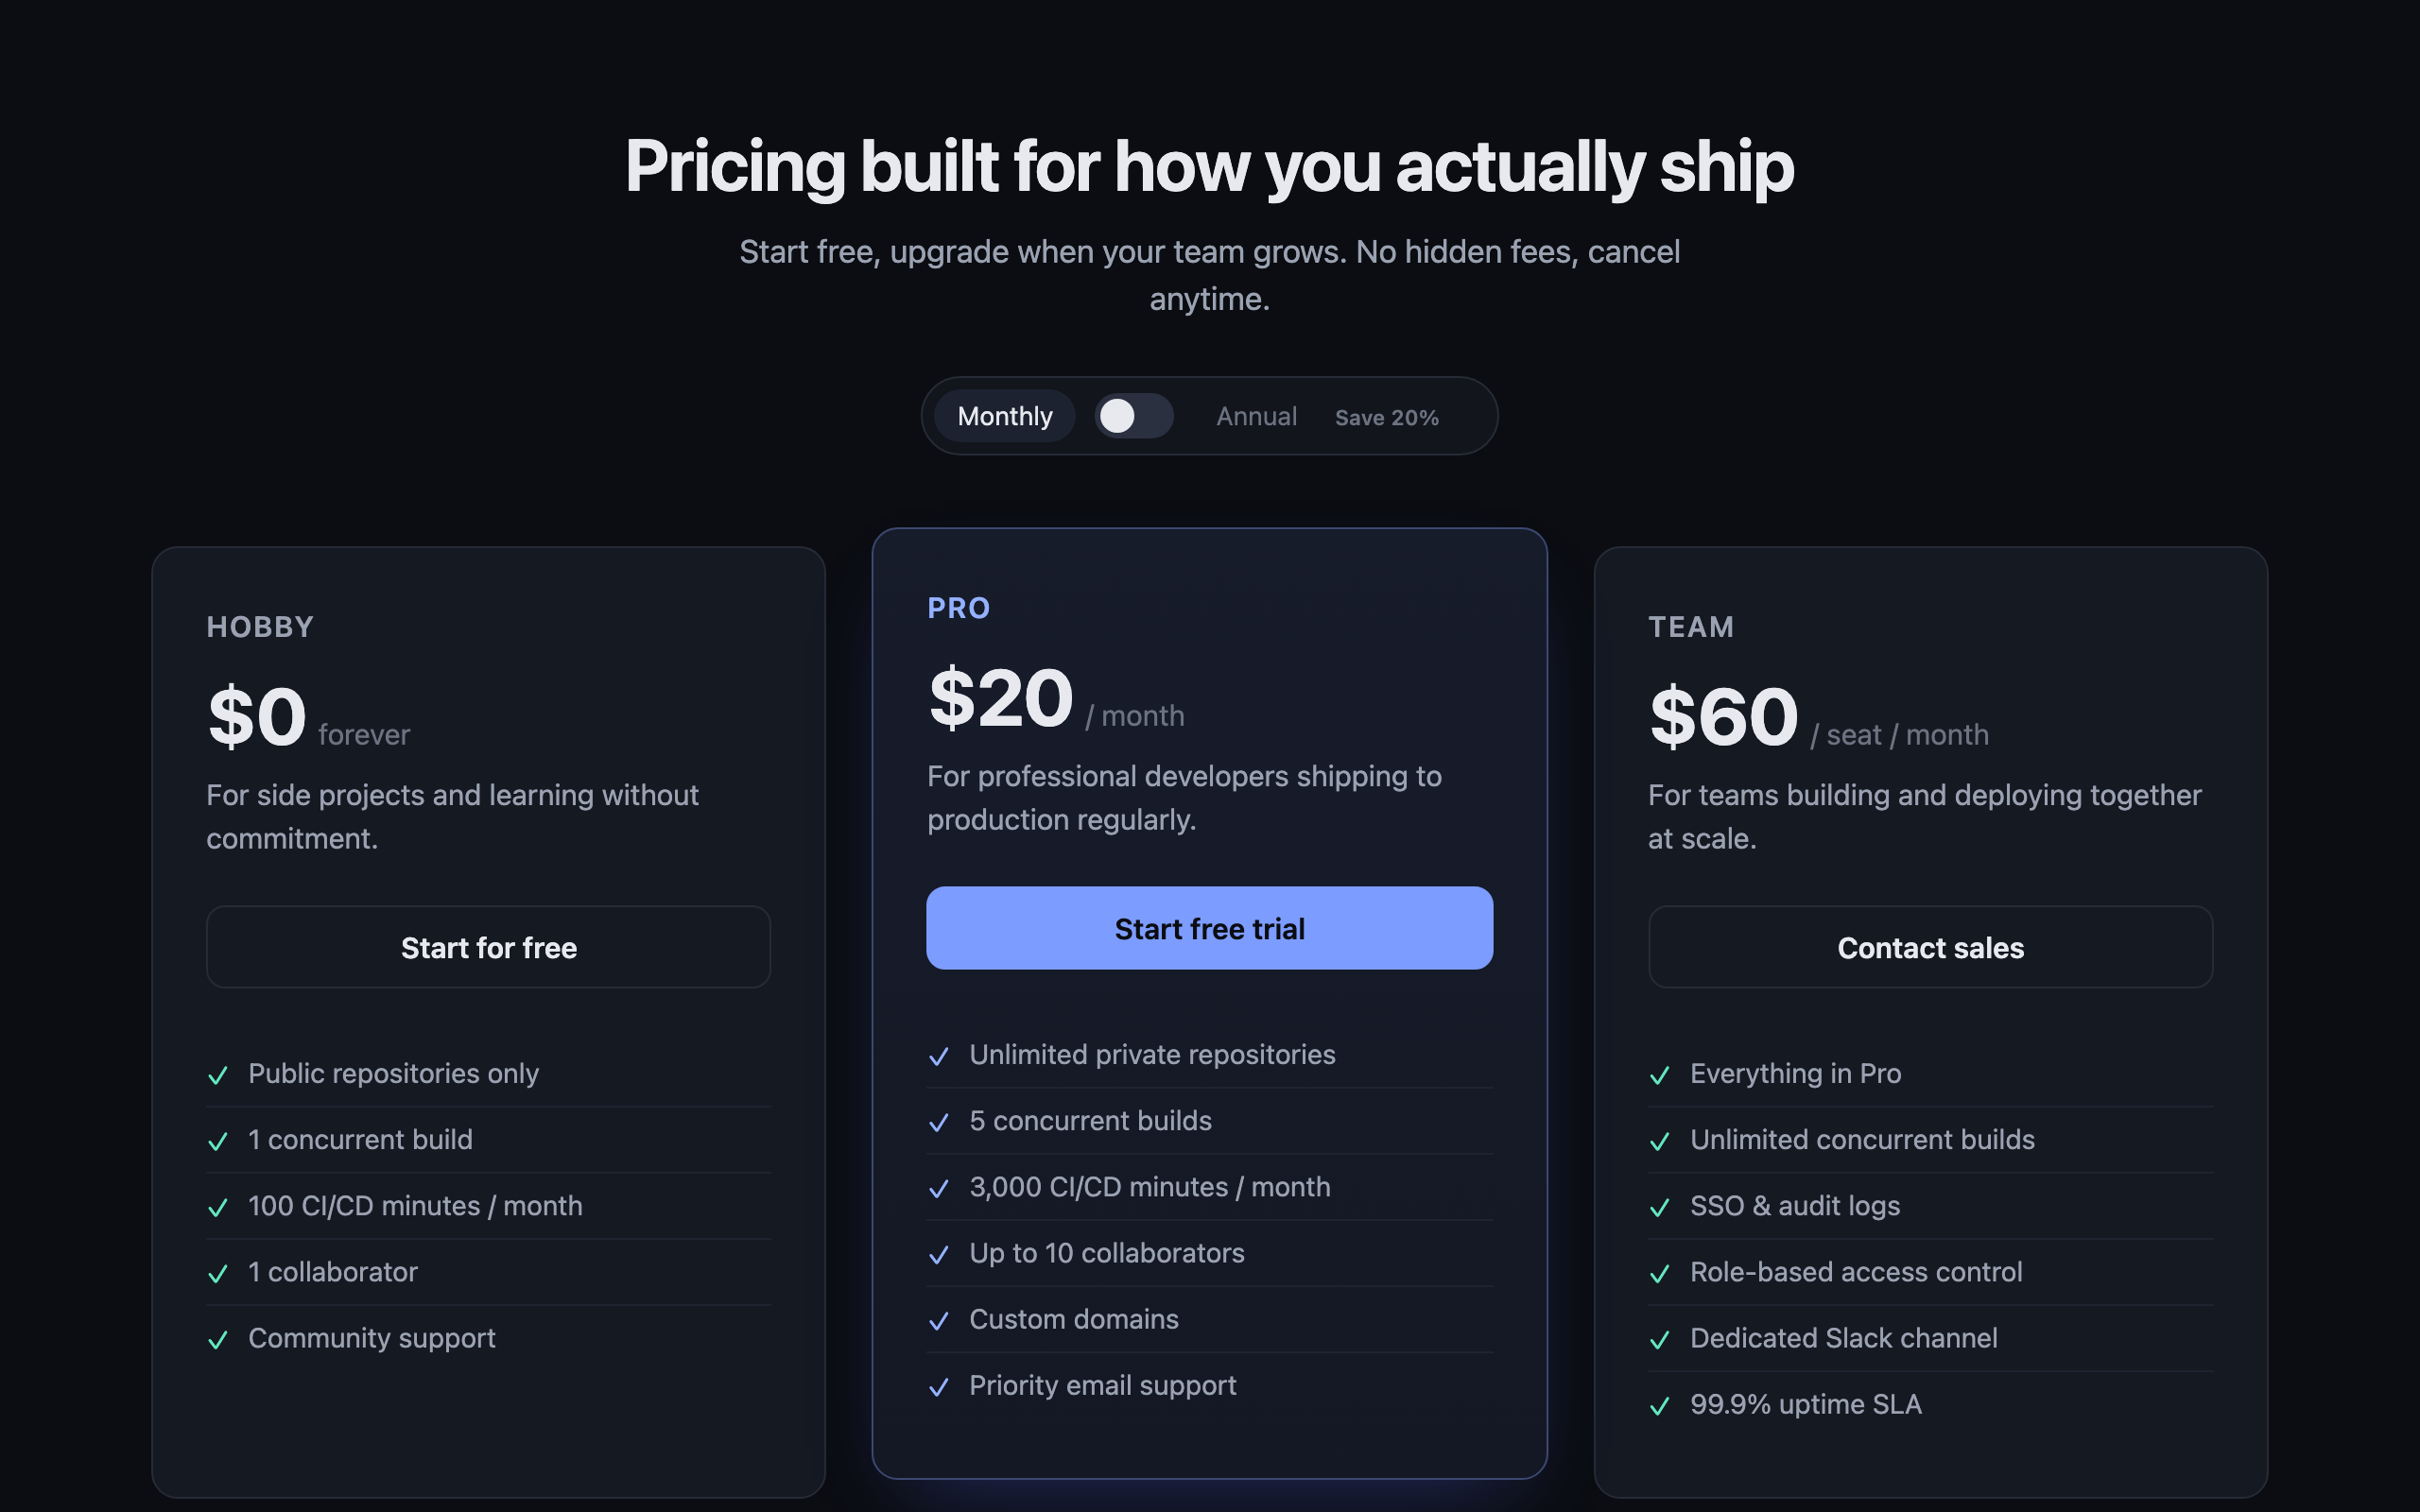Click checkmark next to 1 concurrent build

point(218,1141)
